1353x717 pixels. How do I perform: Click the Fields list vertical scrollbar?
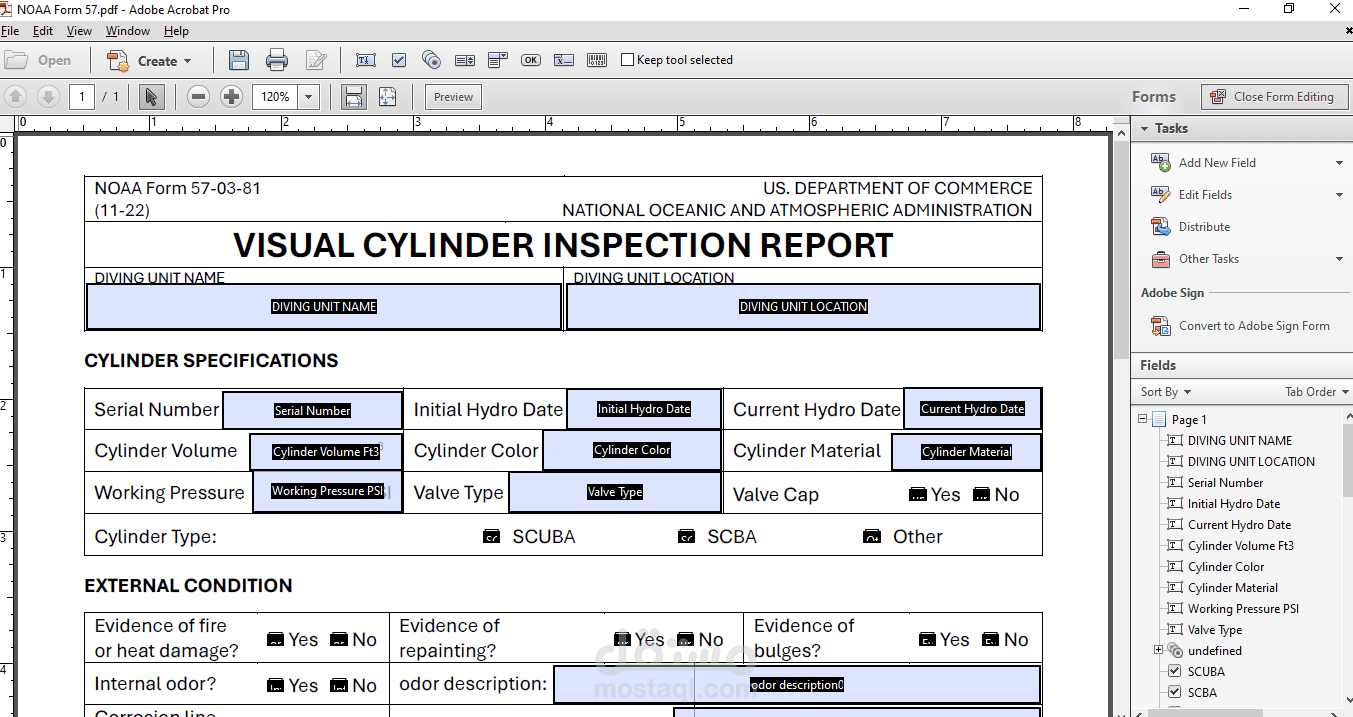click(1346, 458)
